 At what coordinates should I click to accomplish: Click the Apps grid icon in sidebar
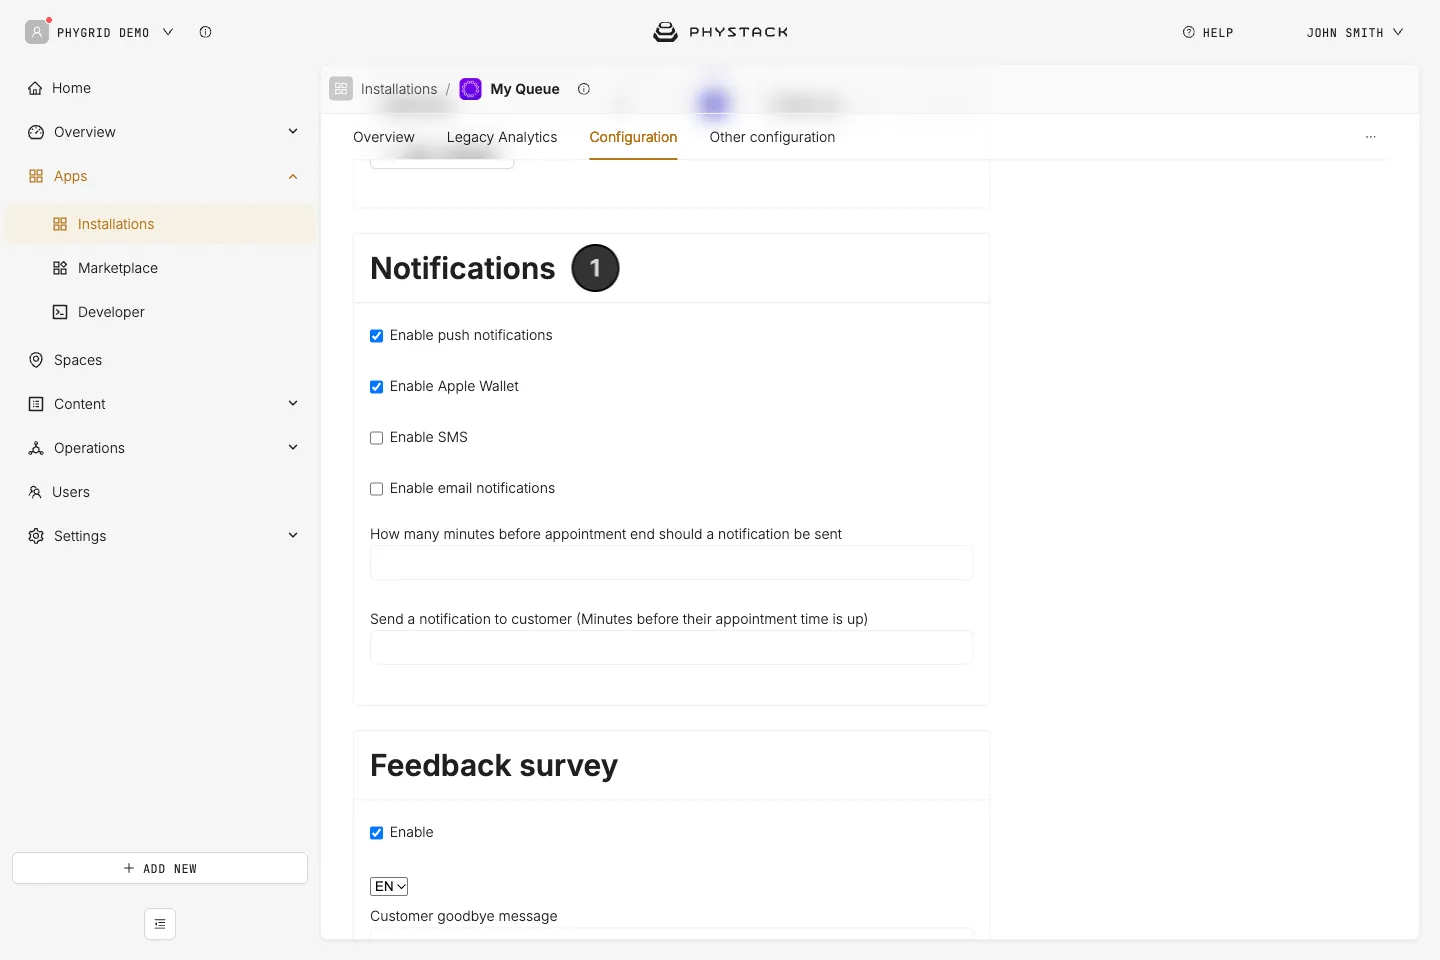point(36,176)
